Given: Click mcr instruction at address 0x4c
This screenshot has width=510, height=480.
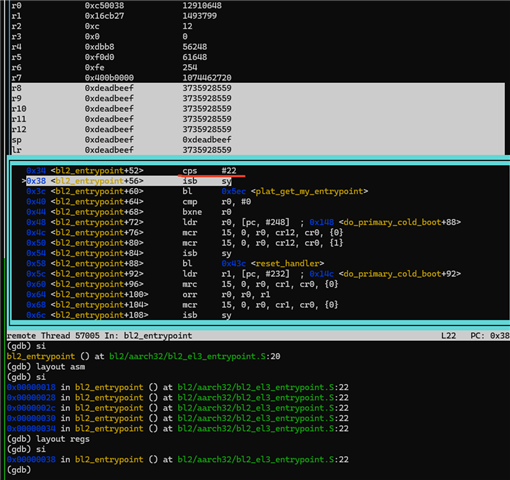Looking at the screenshot, I should point(190,233).
